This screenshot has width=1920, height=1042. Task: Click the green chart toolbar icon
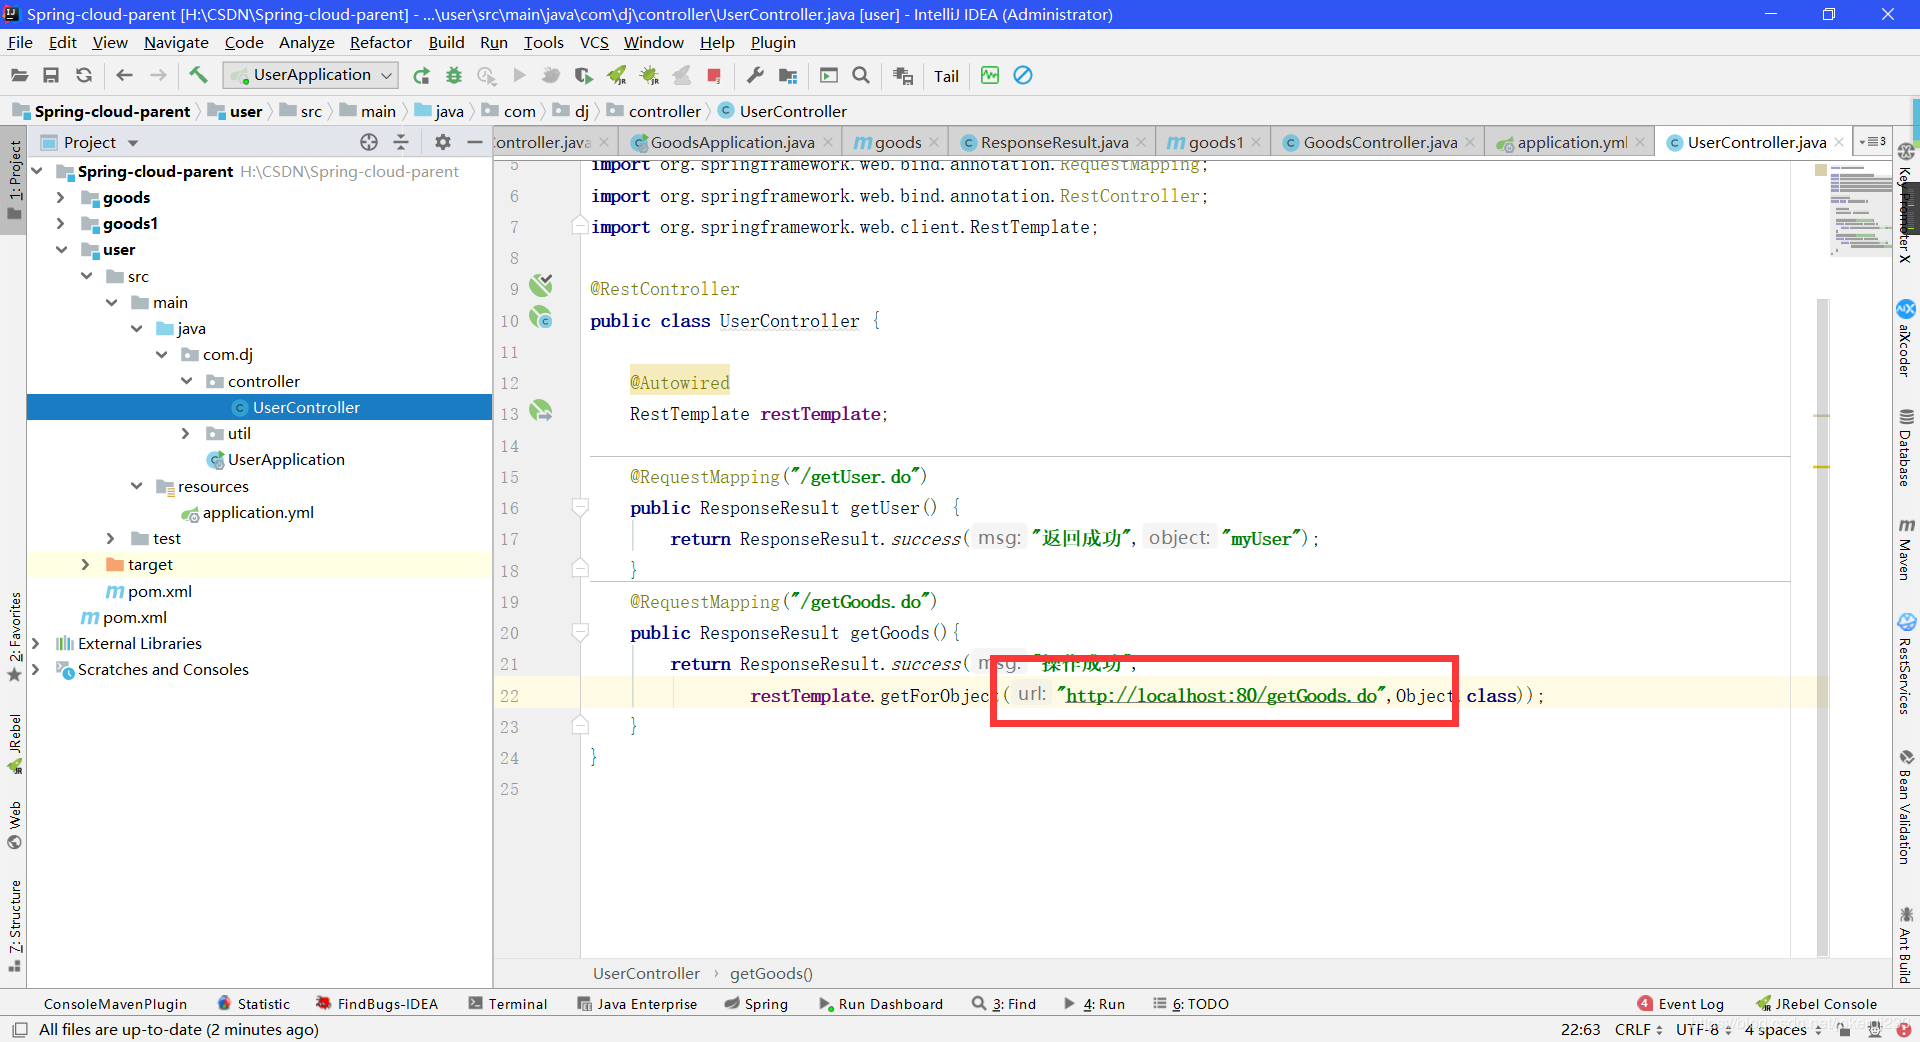(x=990, y=75)
